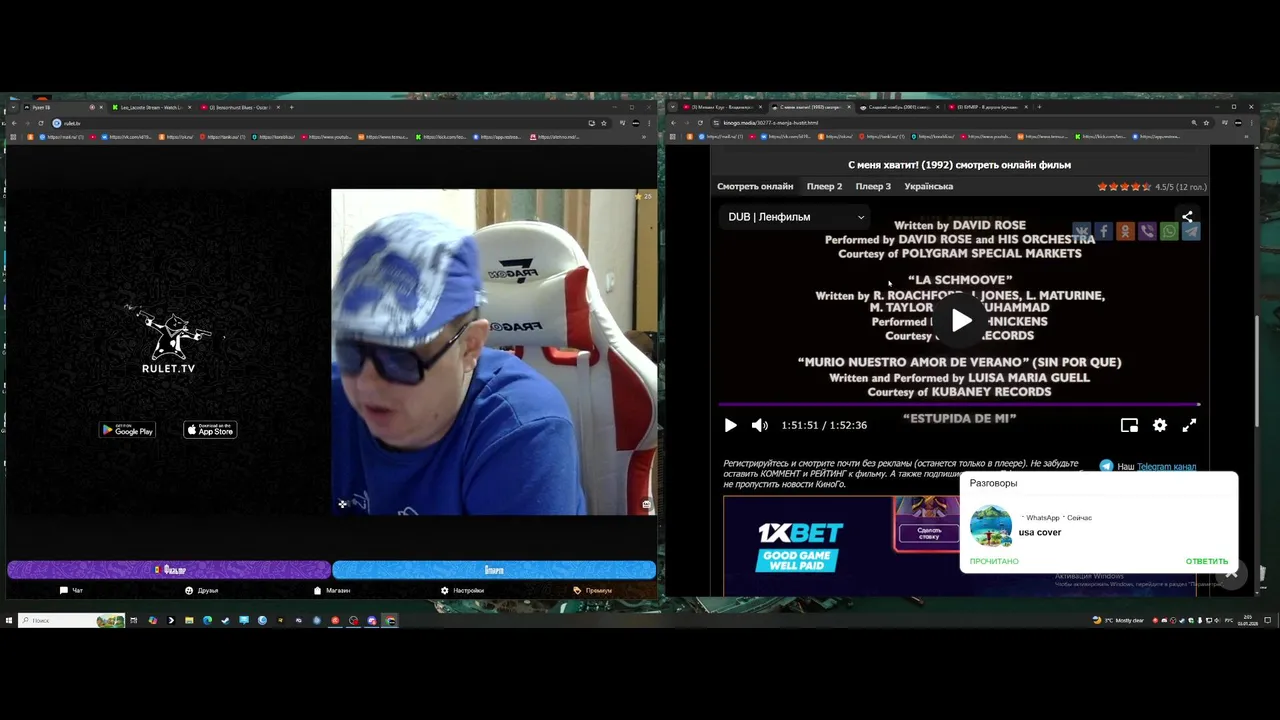Screen dimensions: 1280x720
Task: Select the Сладкий ноябрь tab in right browser
Action: pyautogui.click(x=898, y=107)
